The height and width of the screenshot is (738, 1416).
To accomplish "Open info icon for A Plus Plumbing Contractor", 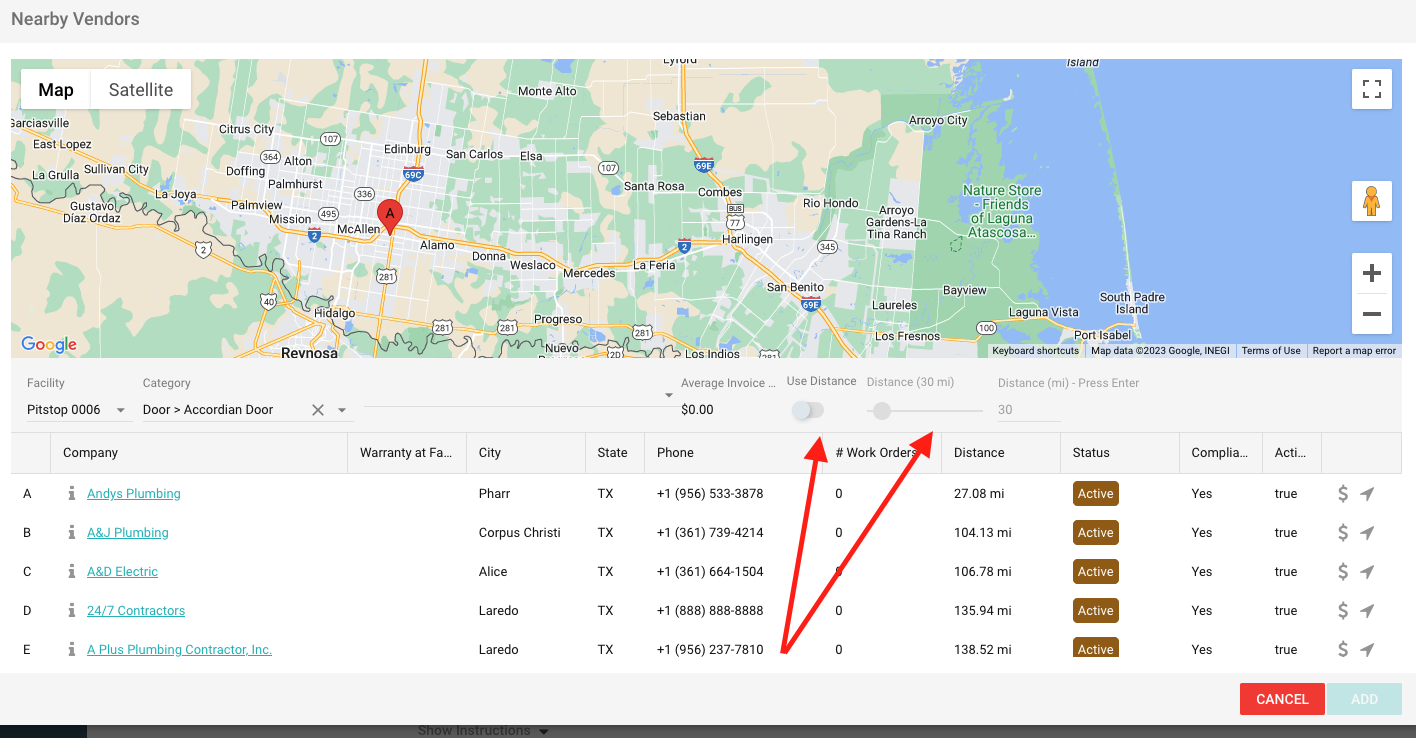I will pos(71,650).
